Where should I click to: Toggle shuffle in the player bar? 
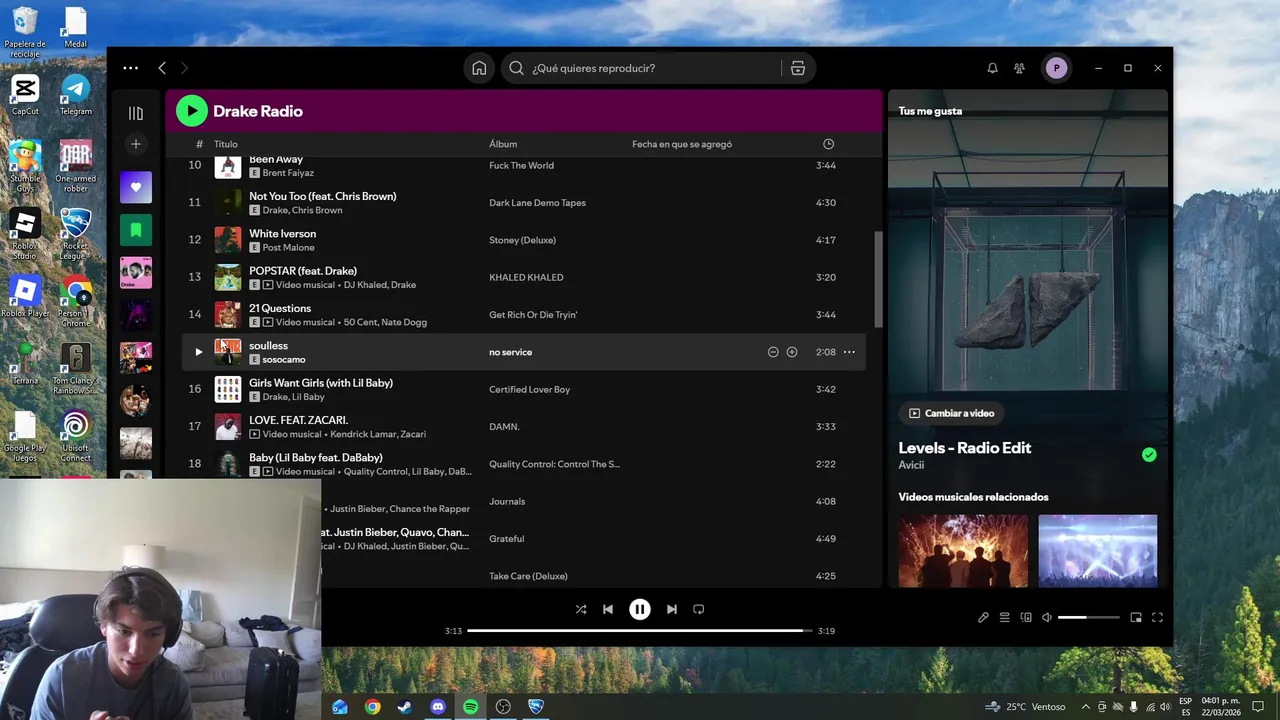(581, 609)
